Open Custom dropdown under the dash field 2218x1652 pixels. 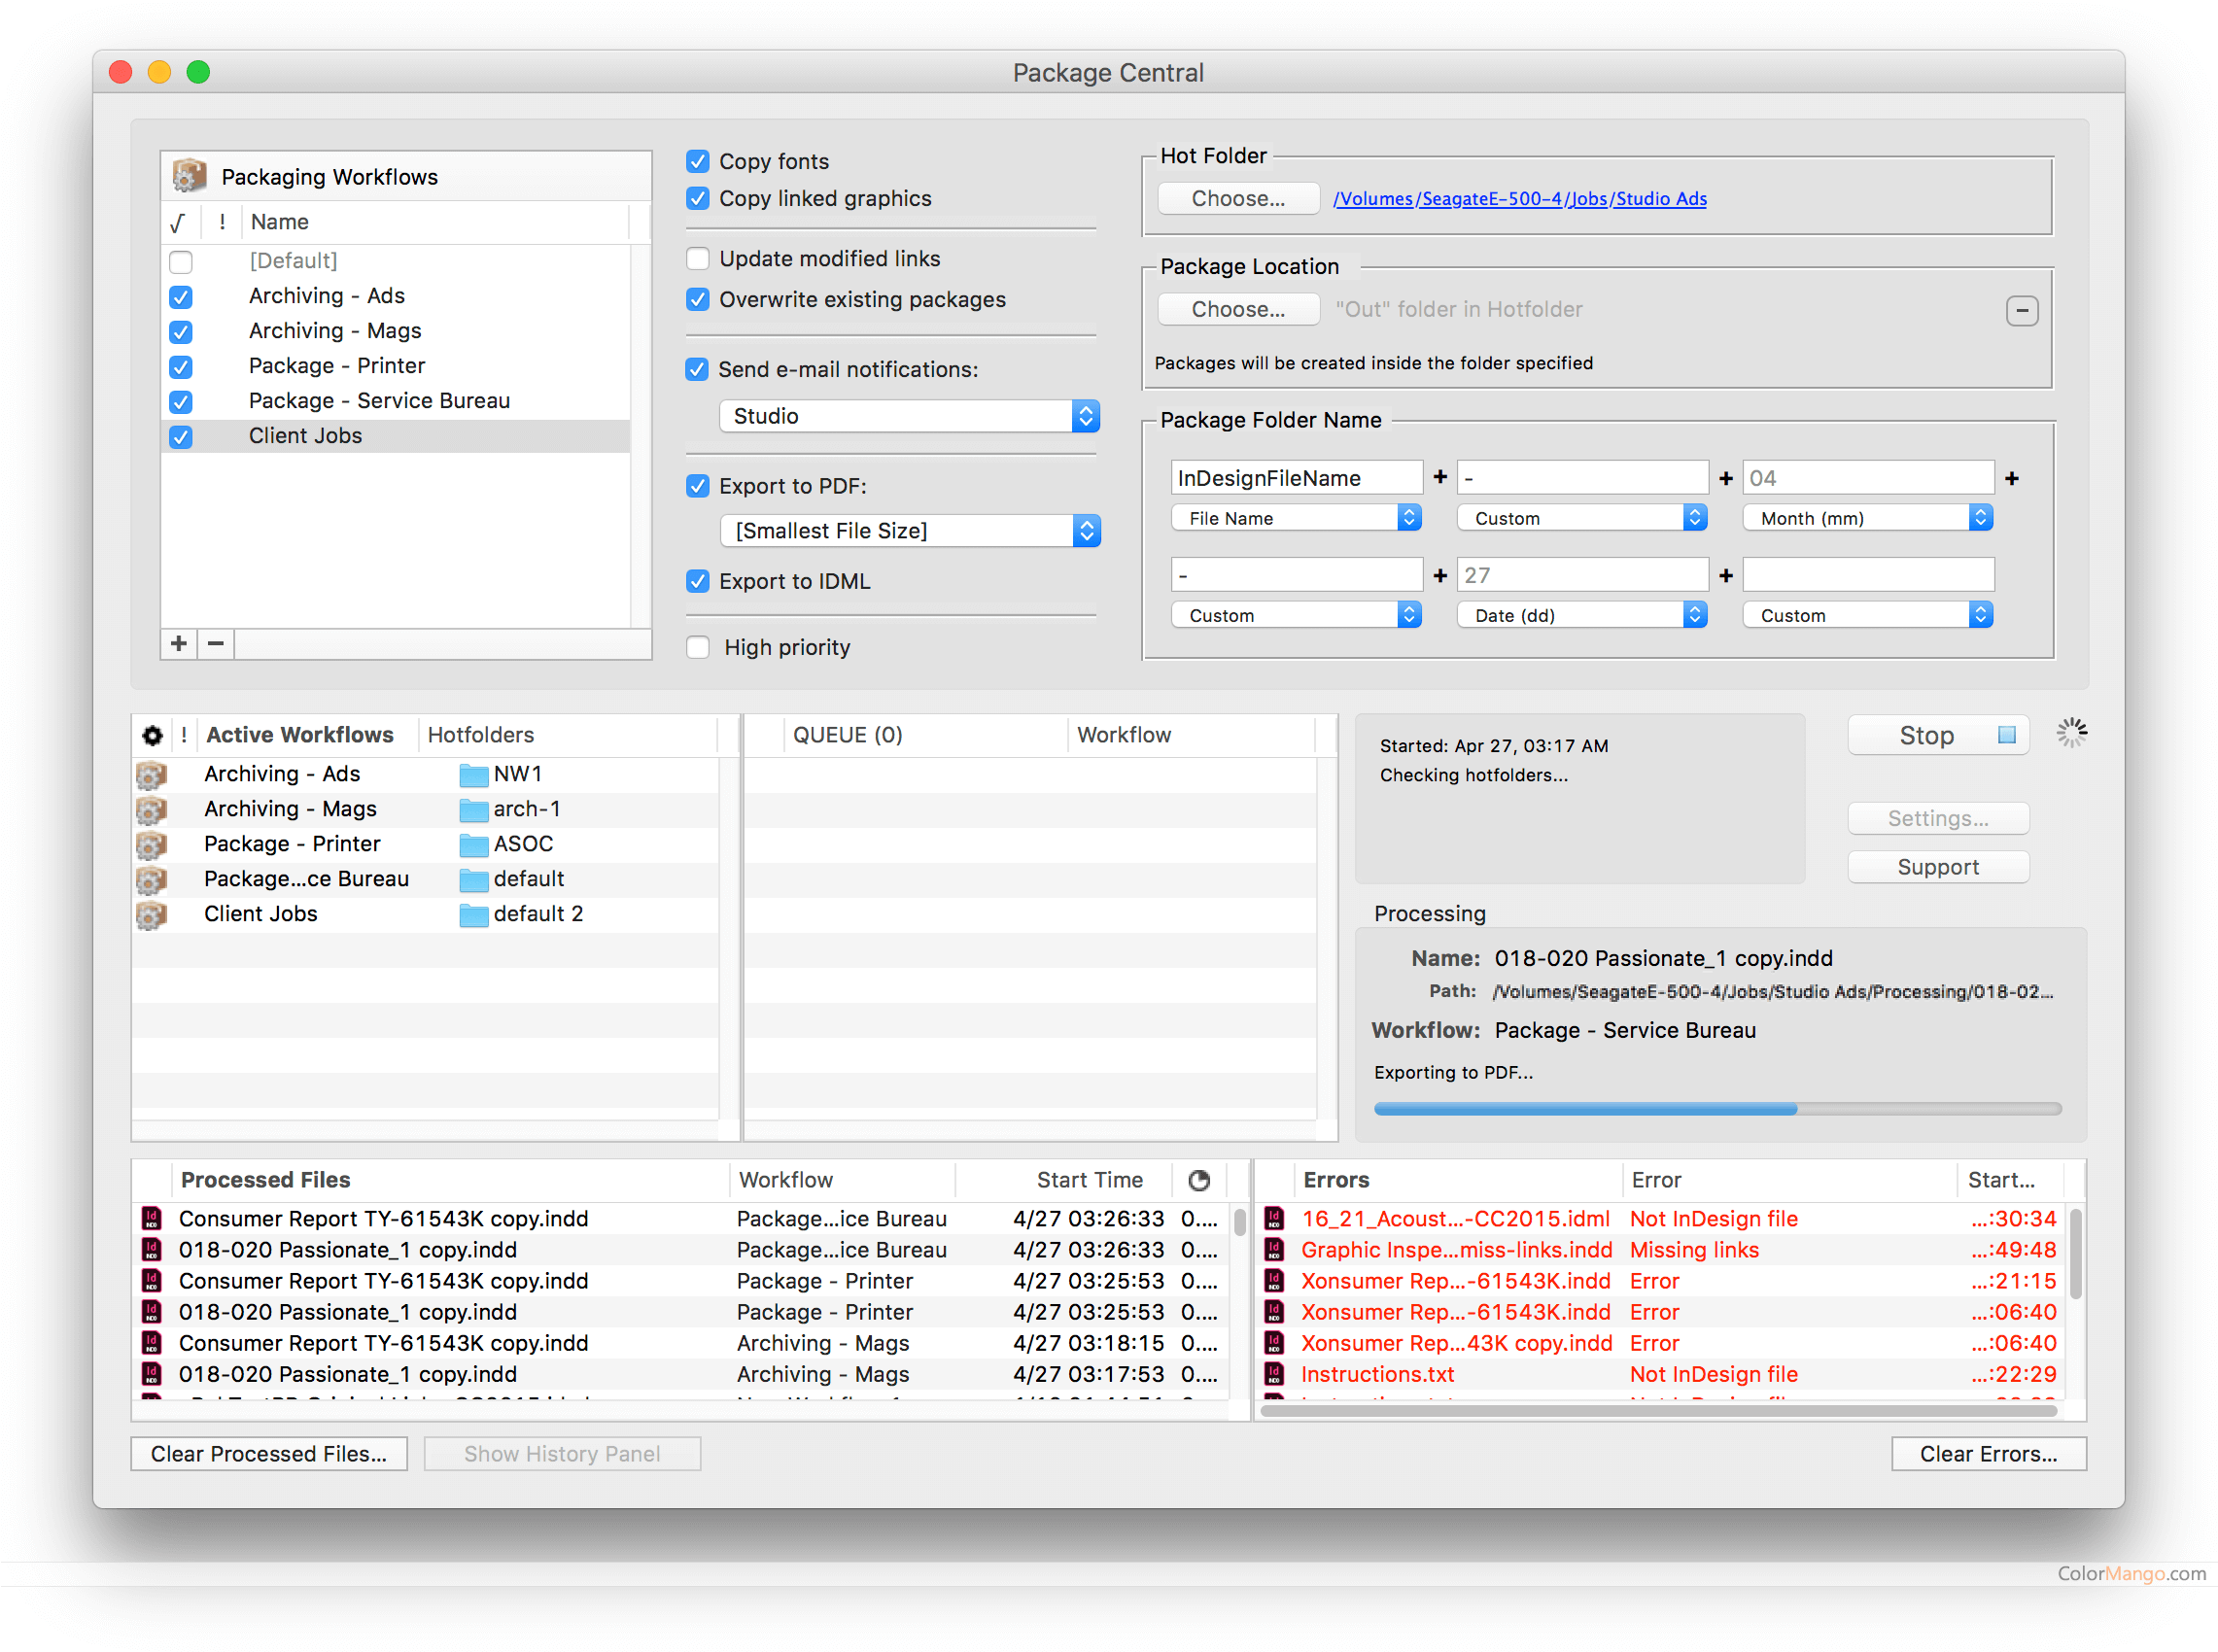[x=1581, y=518]
